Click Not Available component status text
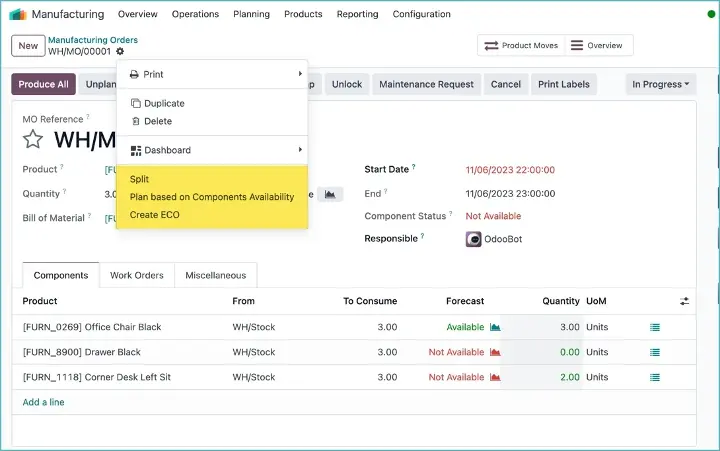 [493, 216]
